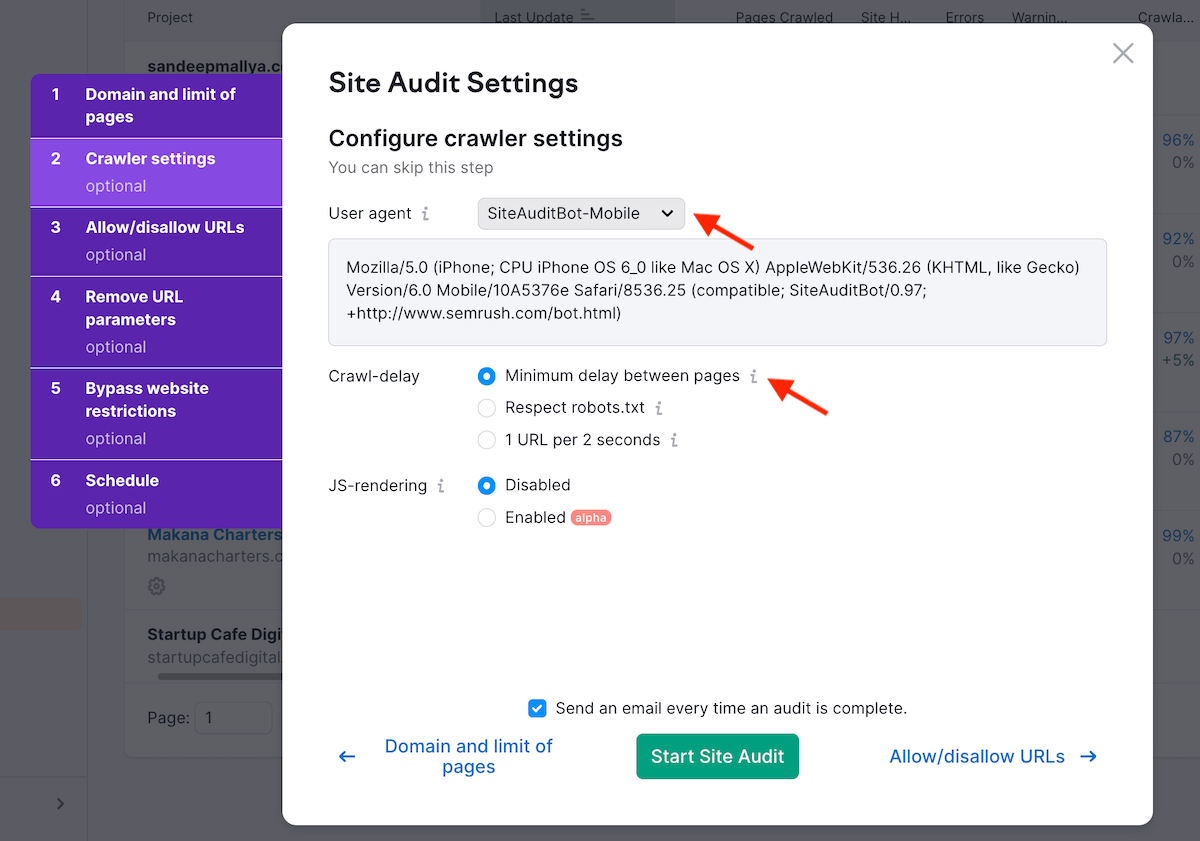Click info icon beside Minimum delay between pages
Viewport: 1200px width, 841px height.
coord(754,377)
